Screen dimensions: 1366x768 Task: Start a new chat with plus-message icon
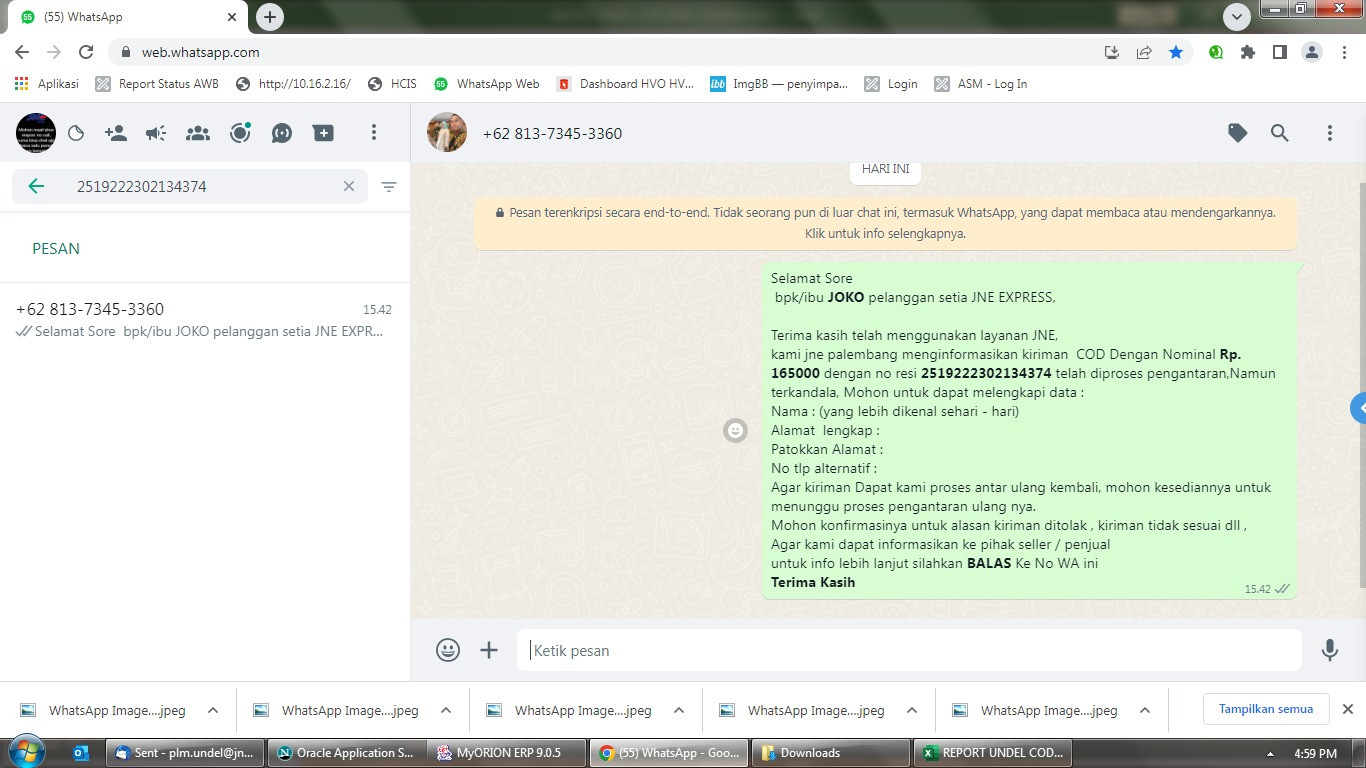[x=323, y=133]
